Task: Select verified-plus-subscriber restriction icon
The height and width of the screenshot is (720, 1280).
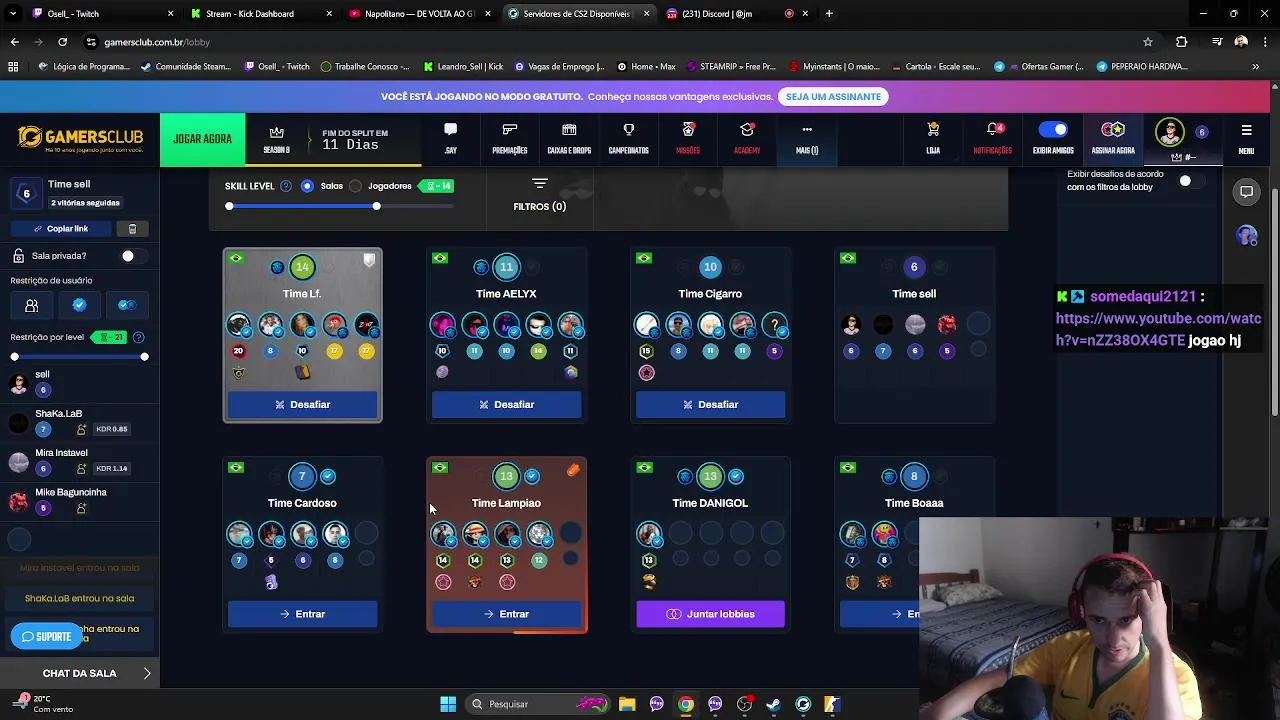Action: 127,305
